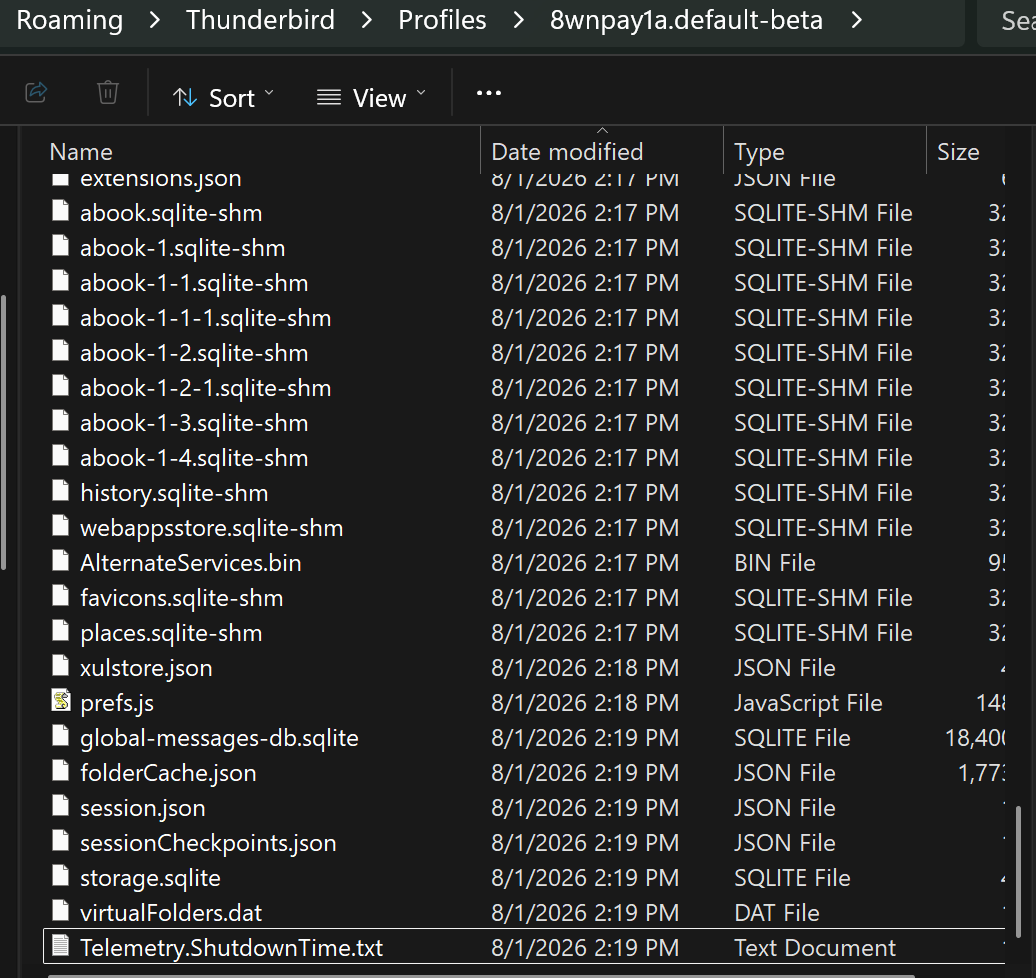Viewport: 1036px width, 978px height.
Task: Select the webappsstore.sqlite-shm file icon
Action: 61,527
